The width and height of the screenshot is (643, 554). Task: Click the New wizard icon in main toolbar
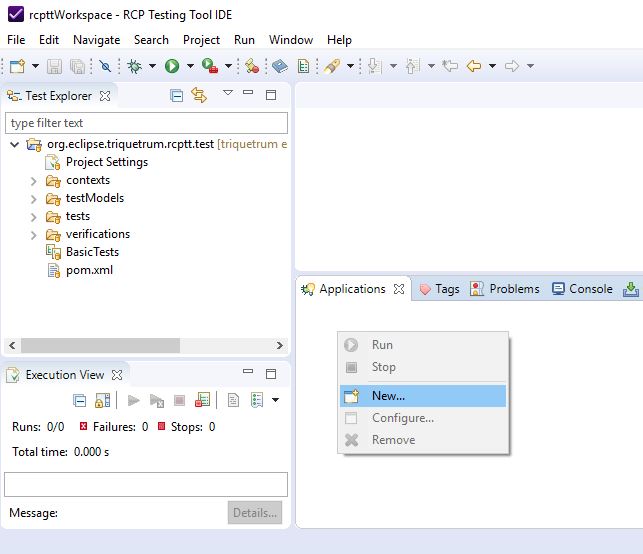coord(16,66)
